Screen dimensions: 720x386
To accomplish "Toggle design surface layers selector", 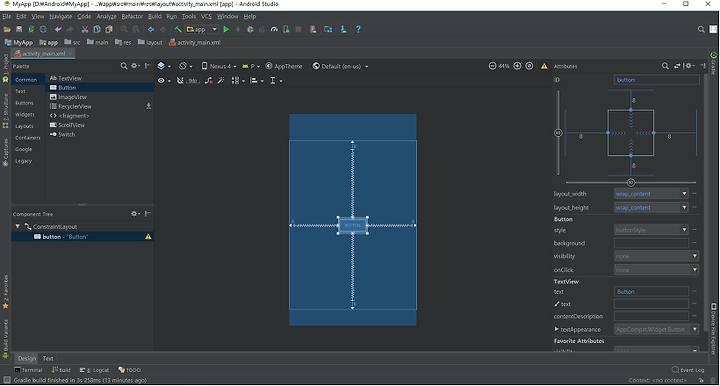I will point(164,66).
